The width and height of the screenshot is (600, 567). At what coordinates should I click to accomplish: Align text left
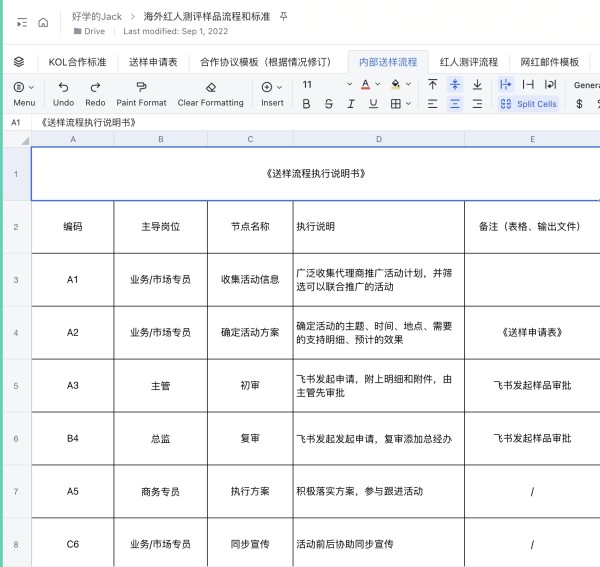coord(432,104)
